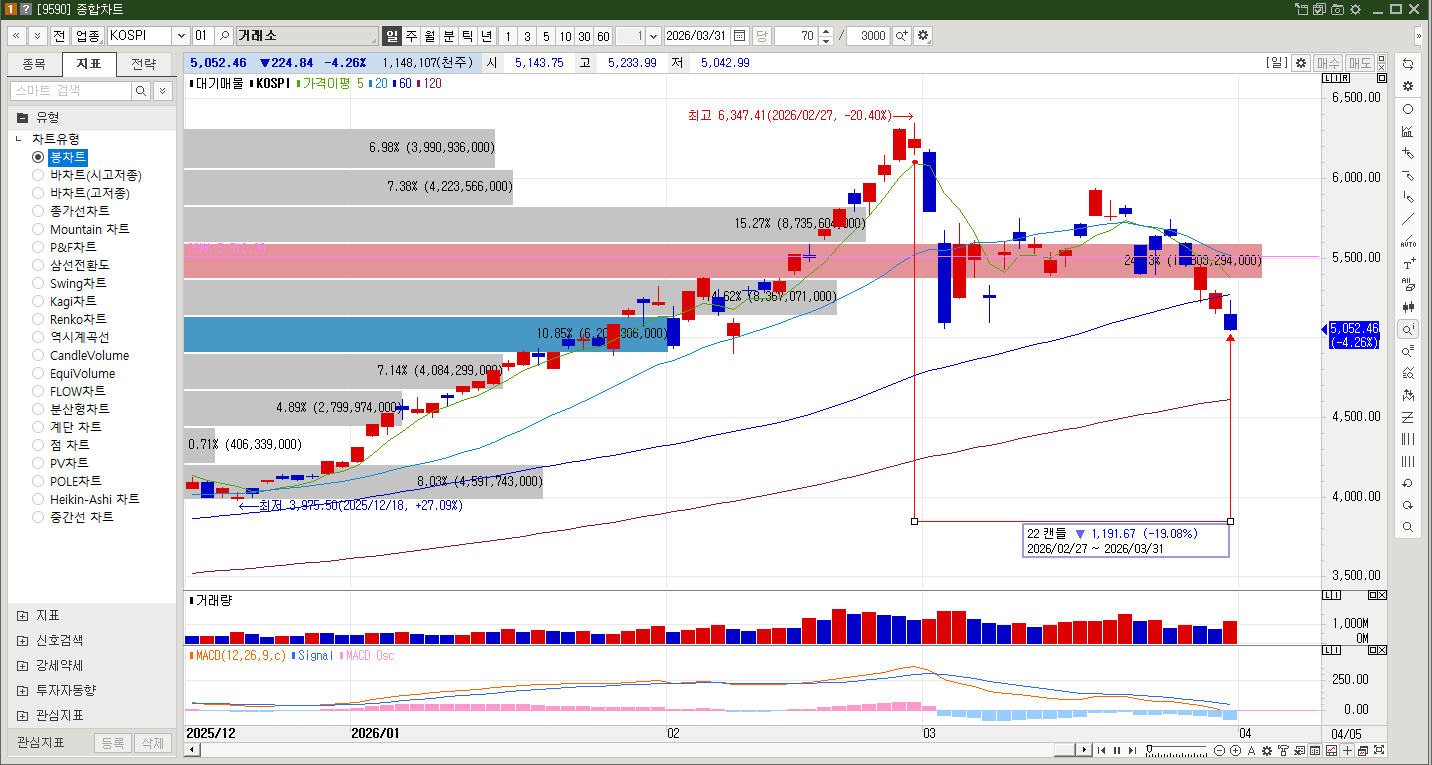1432x765 pixels.
Task: Click the screenshot camera icon in title bar
Action: click(1337, 9)
